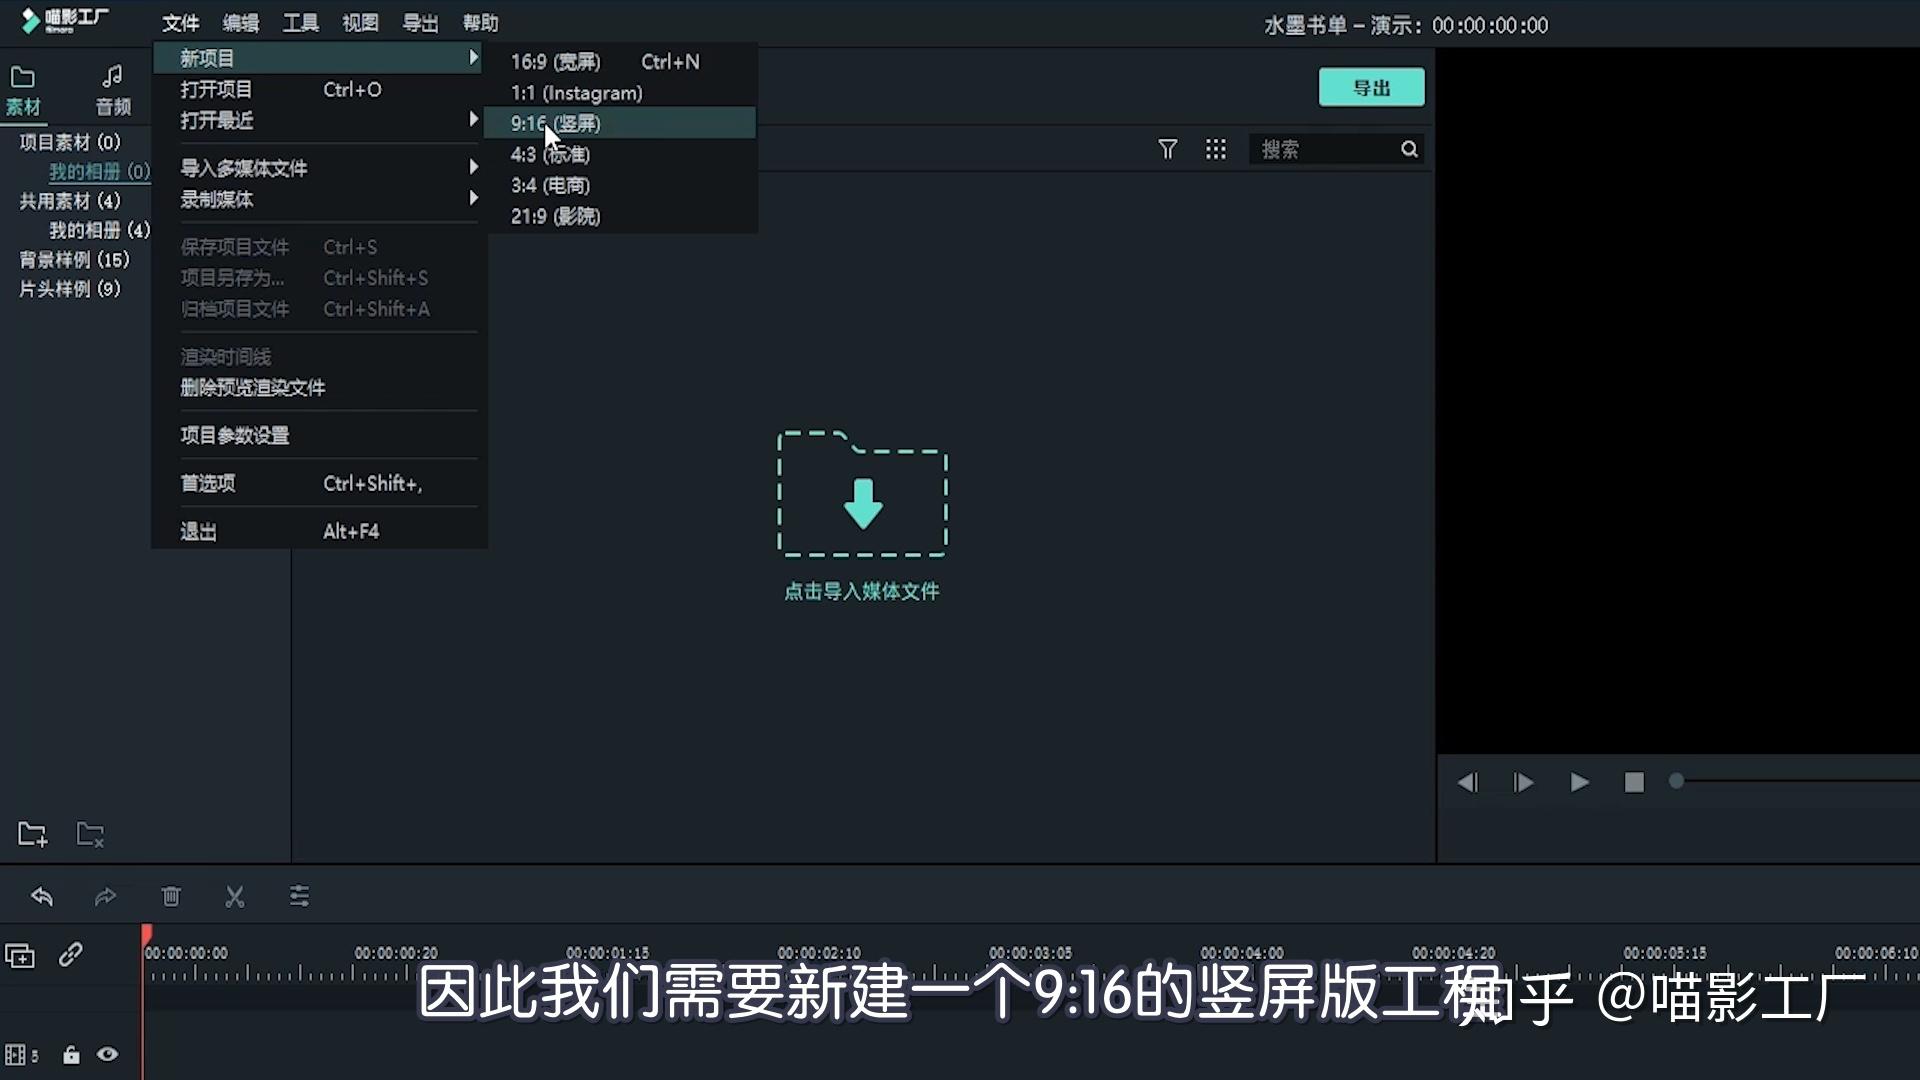
Task: Click the redo arrow icon
Action: [105, 896]
